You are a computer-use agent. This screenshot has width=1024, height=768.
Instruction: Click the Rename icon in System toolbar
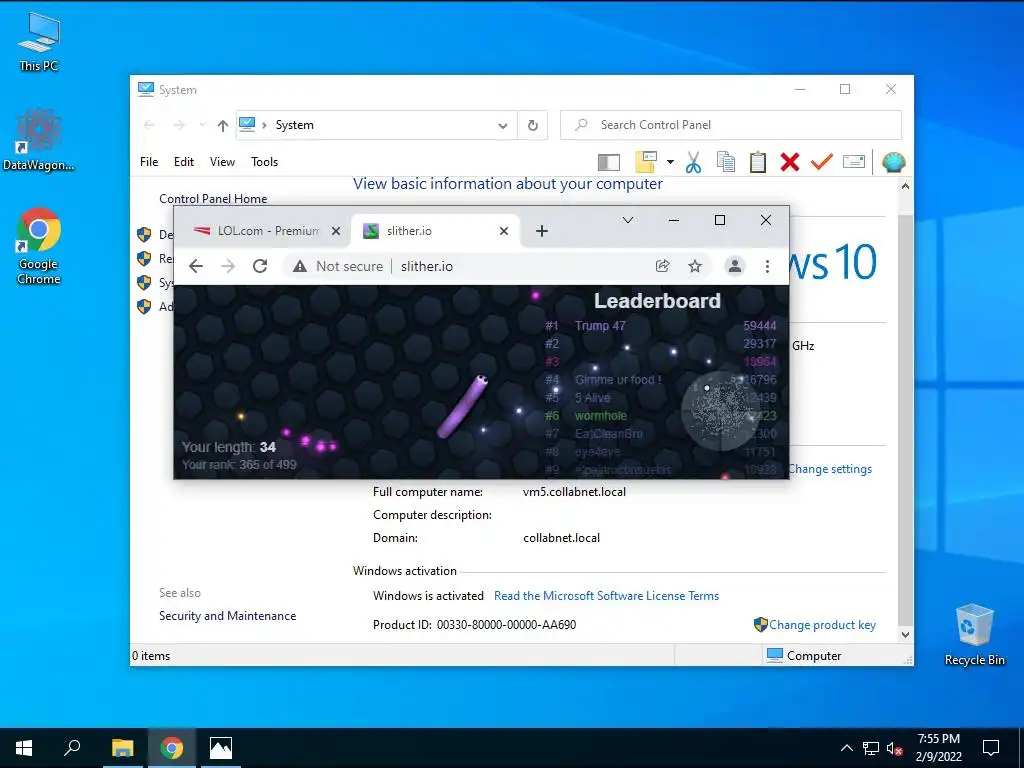(854, 161)
